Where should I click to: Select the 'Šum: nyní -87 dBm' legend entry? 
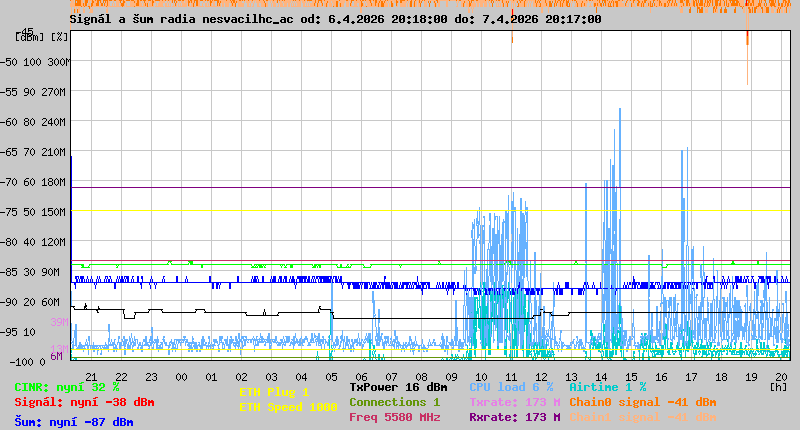pos(74,422)
